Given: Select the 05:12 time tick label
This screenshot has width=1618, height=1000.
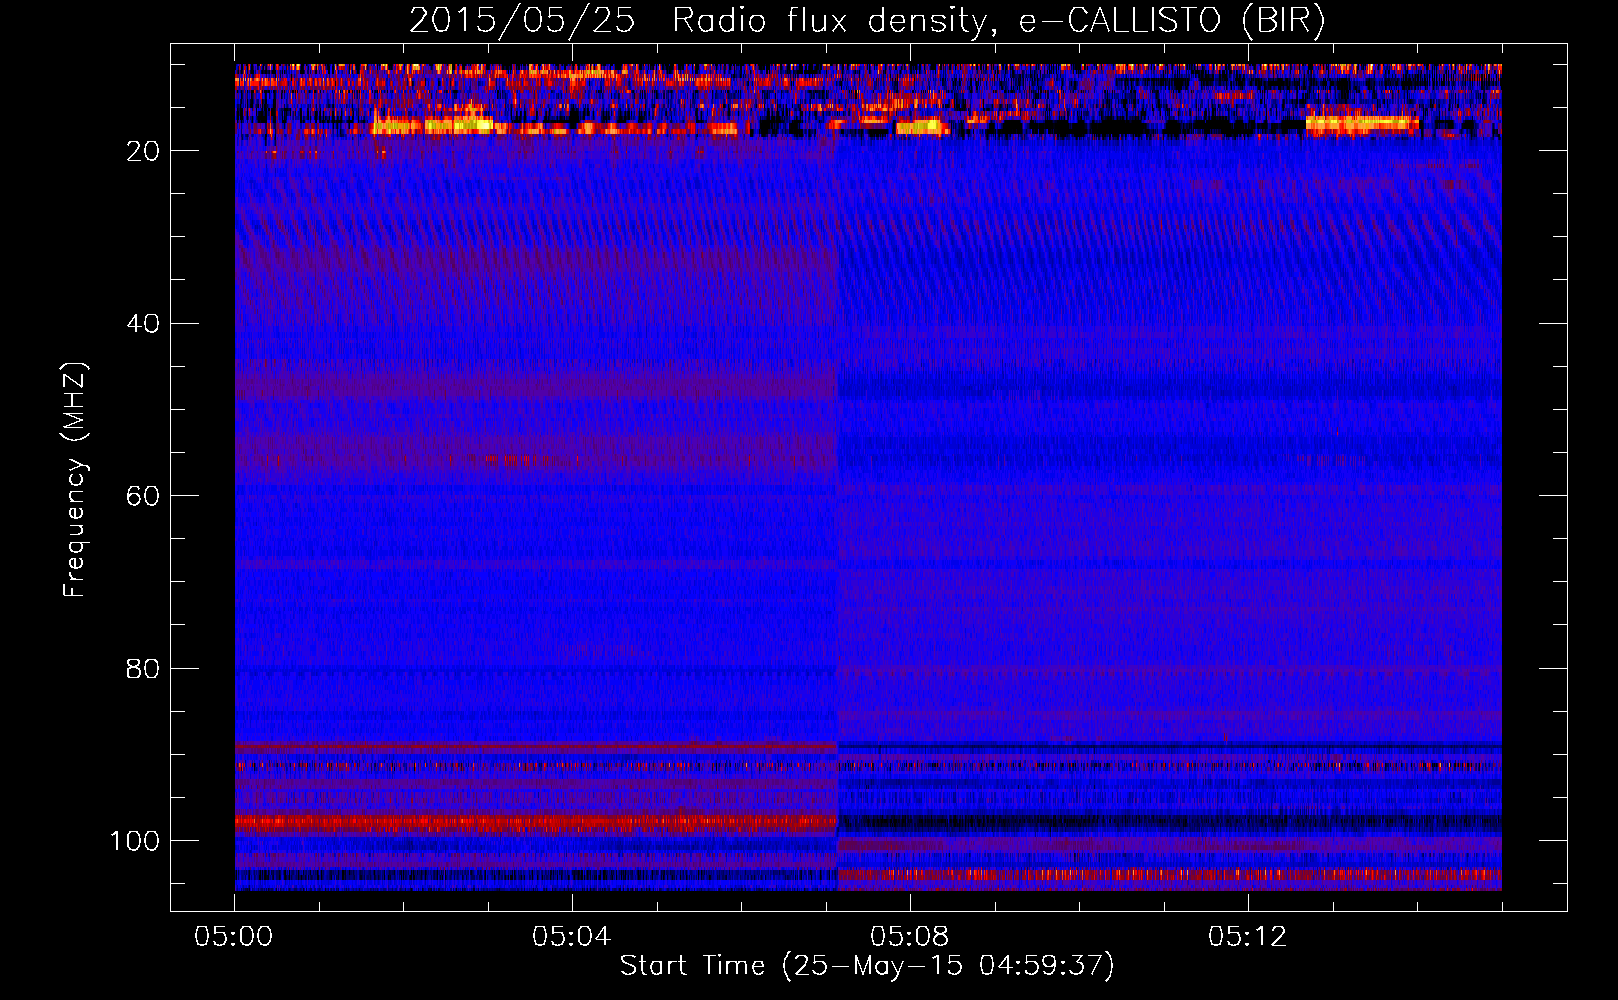Looking at the screenshot, I should click(x=1247, y=937).
